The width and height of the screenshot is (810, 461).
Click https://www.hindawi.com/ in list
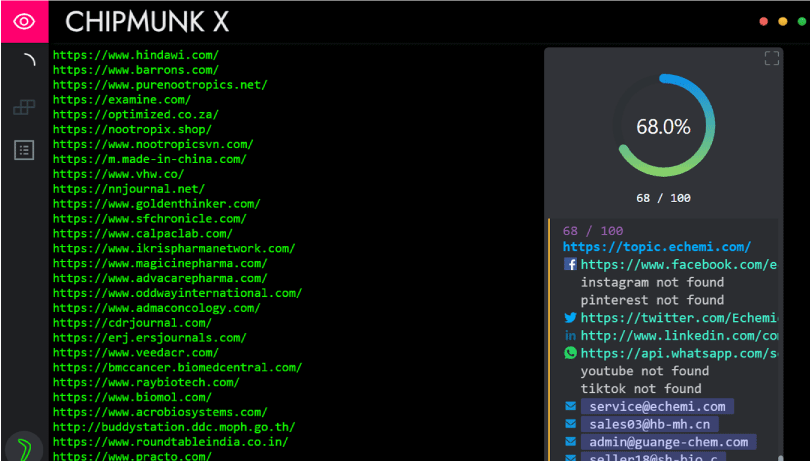coord(136,55)
